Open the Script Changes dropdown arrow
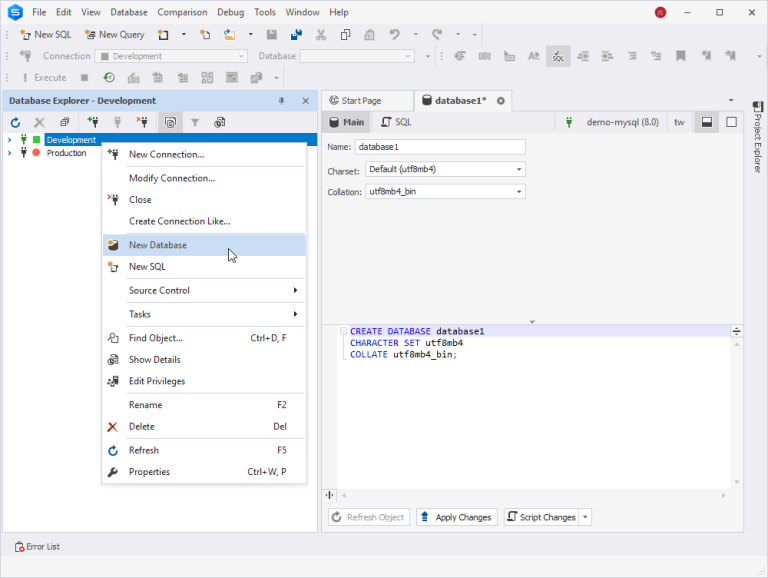 click(x=585, y=517)
